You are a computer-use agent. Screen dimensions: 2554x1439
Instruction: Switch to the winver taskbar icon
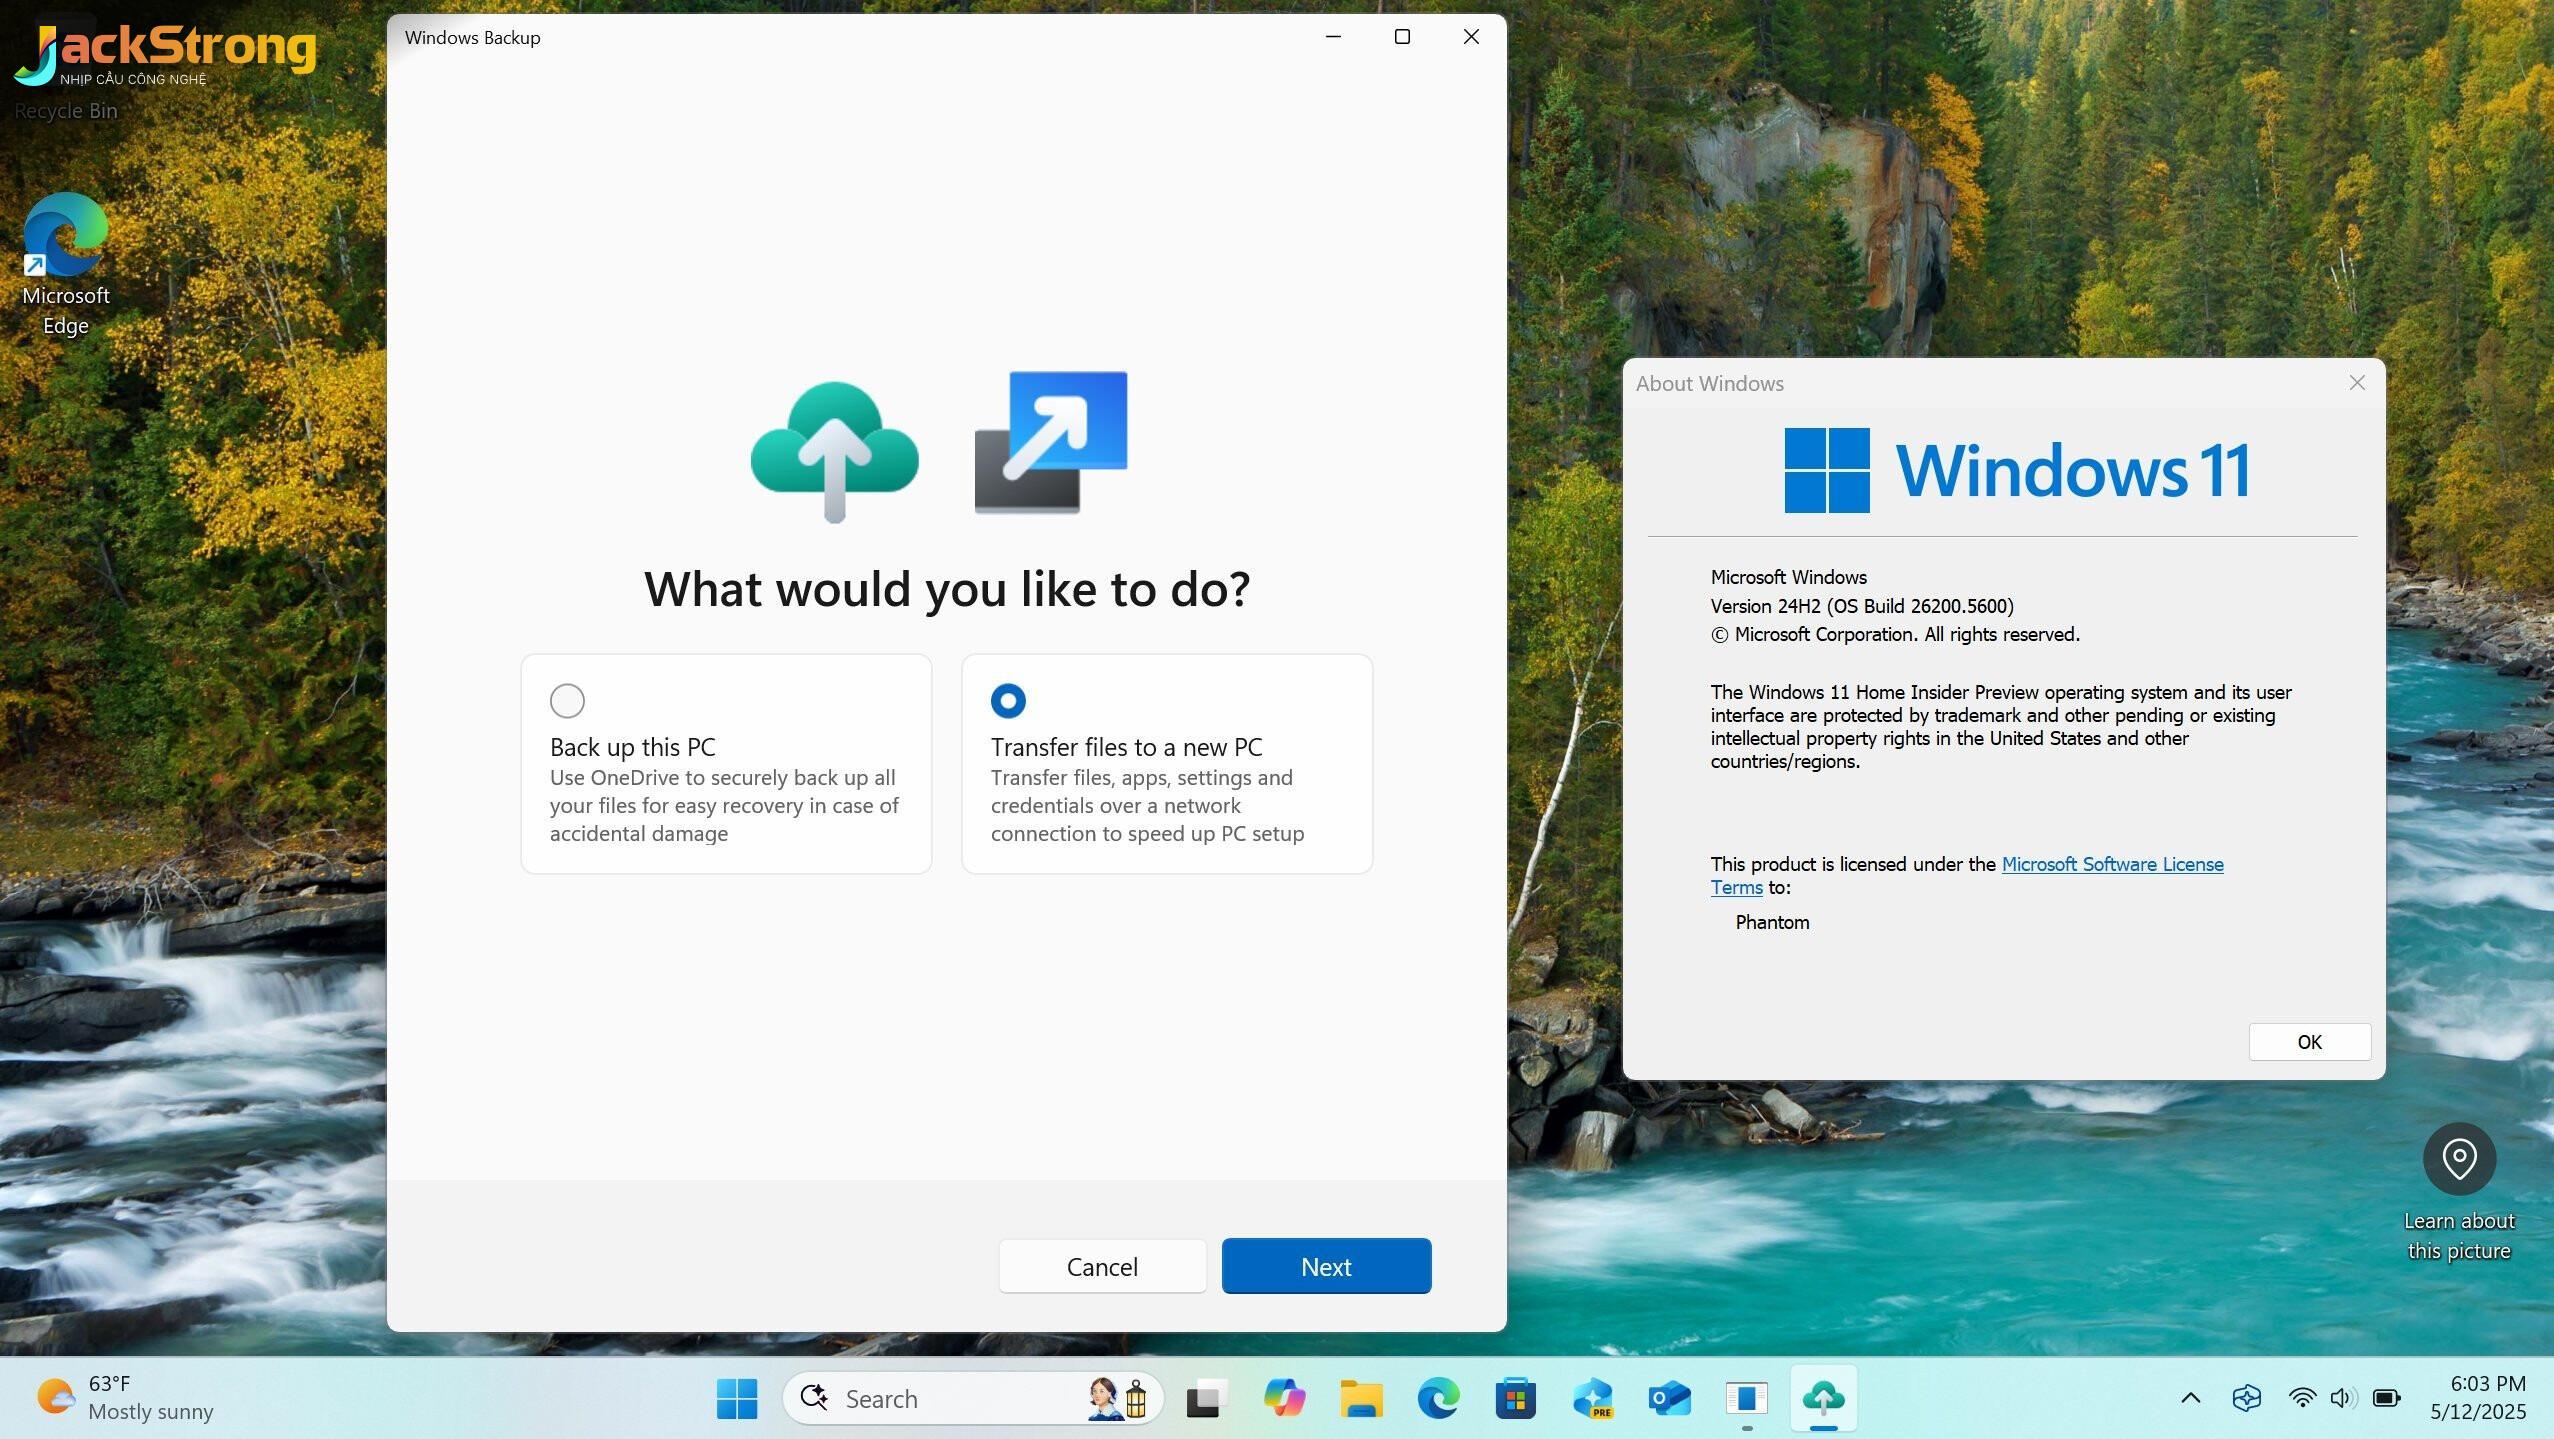(1746, 1398)
